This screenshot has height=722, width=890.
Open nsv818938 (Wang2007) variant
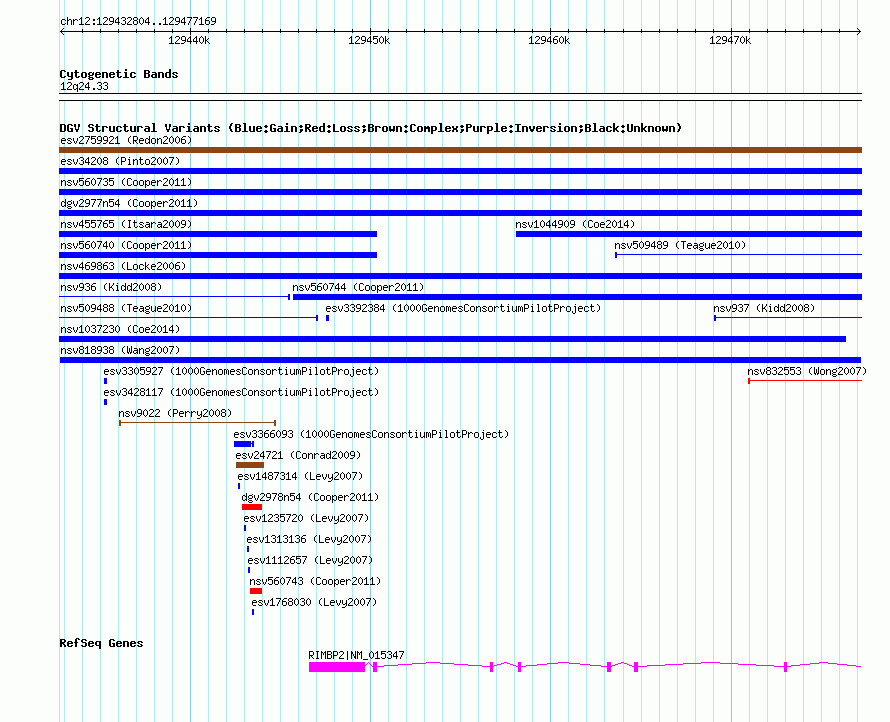[120, 350]
